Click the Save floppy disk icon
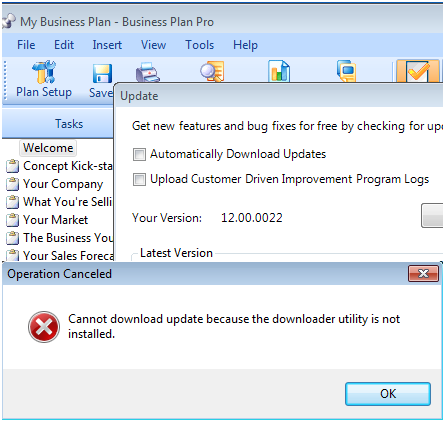Viewport: 445px width, 422px height. (102, 73)
